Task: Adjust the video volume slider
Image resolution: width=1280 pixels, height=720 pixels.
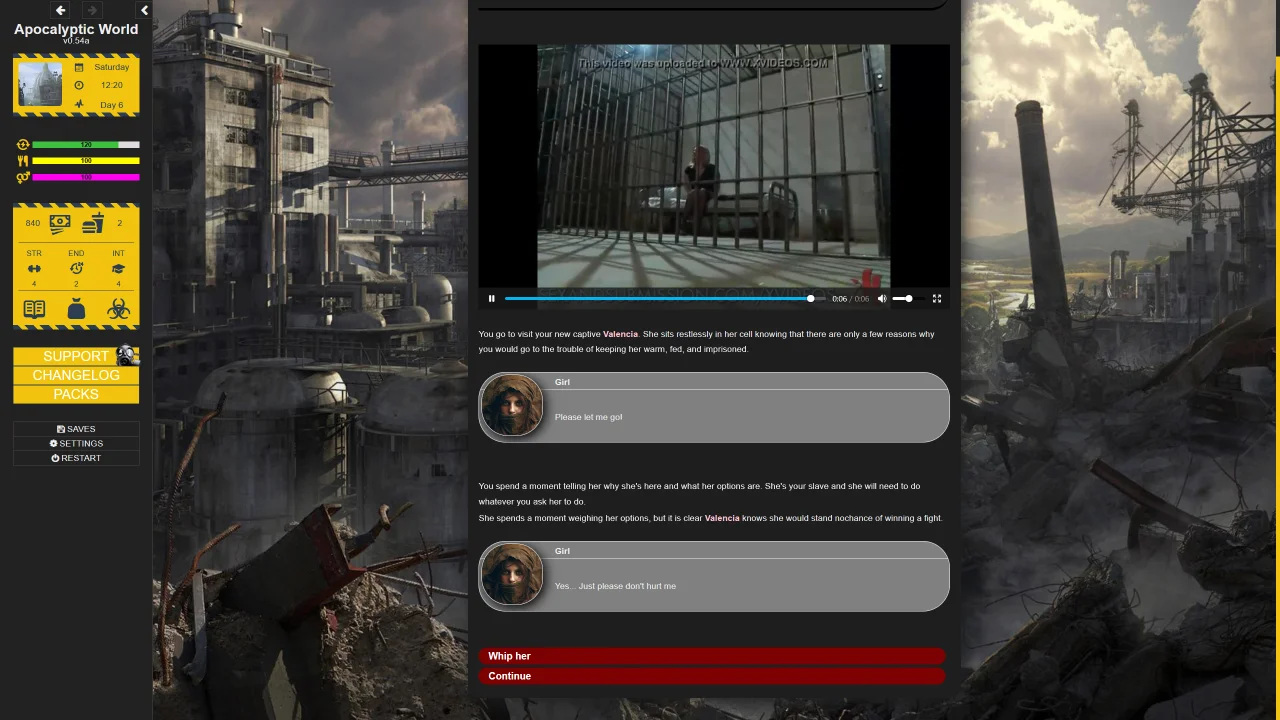Action: [x=902, y=298]
